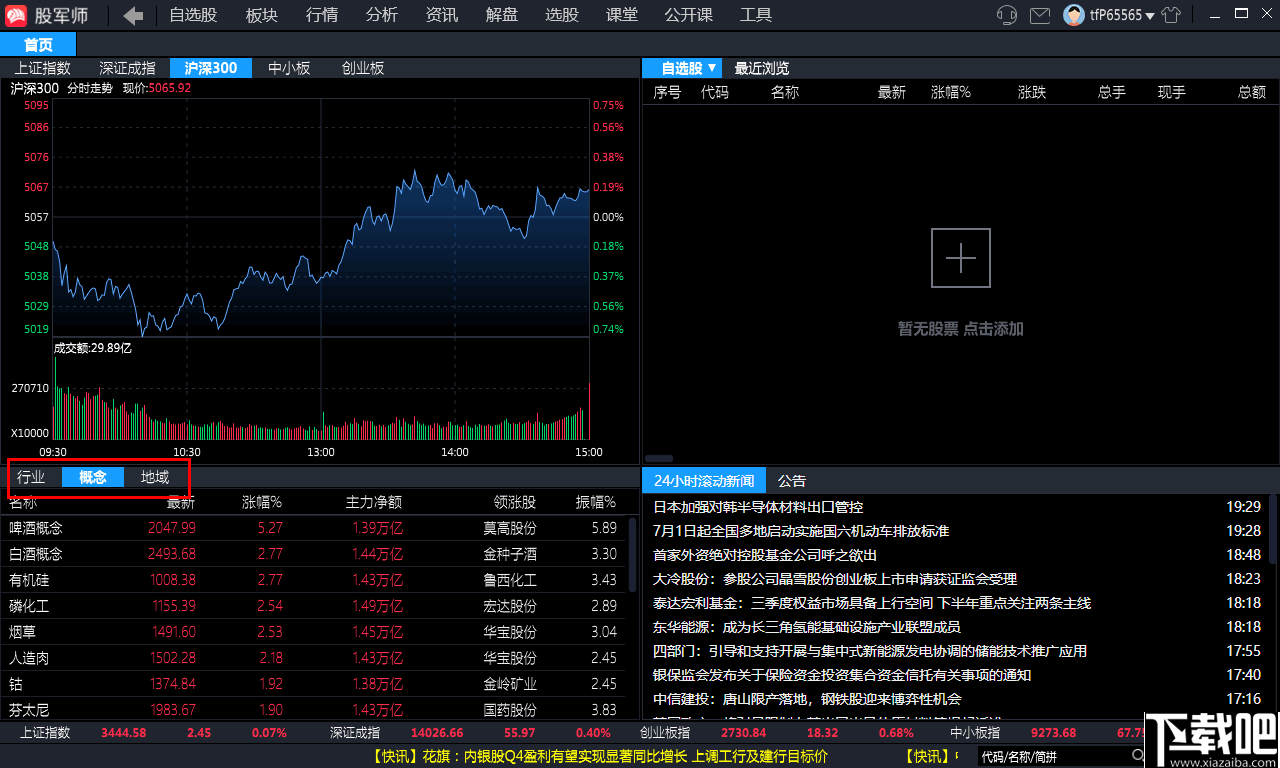This screenshot has width=1280, height=768.
Task: Expand the 自选股 panel dropdown arrow
Action: (x=711, y=68)
